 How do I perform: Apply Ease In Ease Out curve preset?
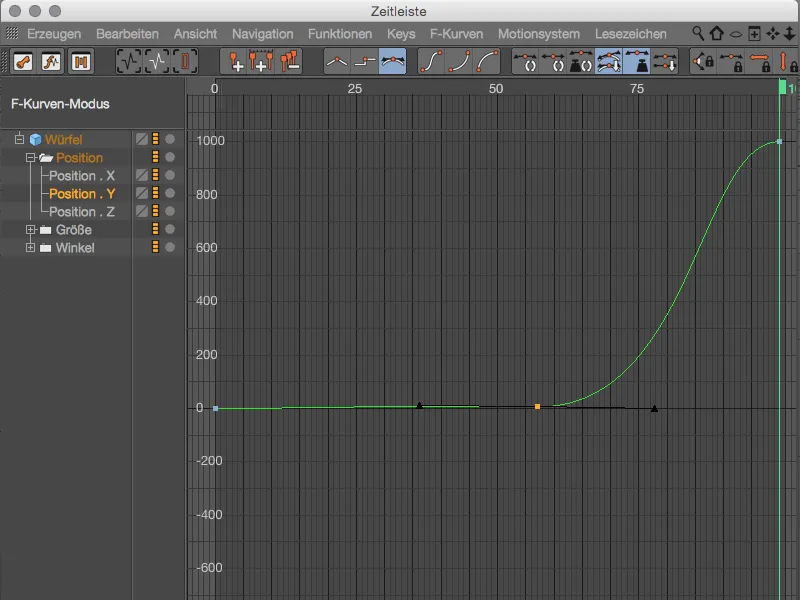pyautogui.click(x=431, y=62)
